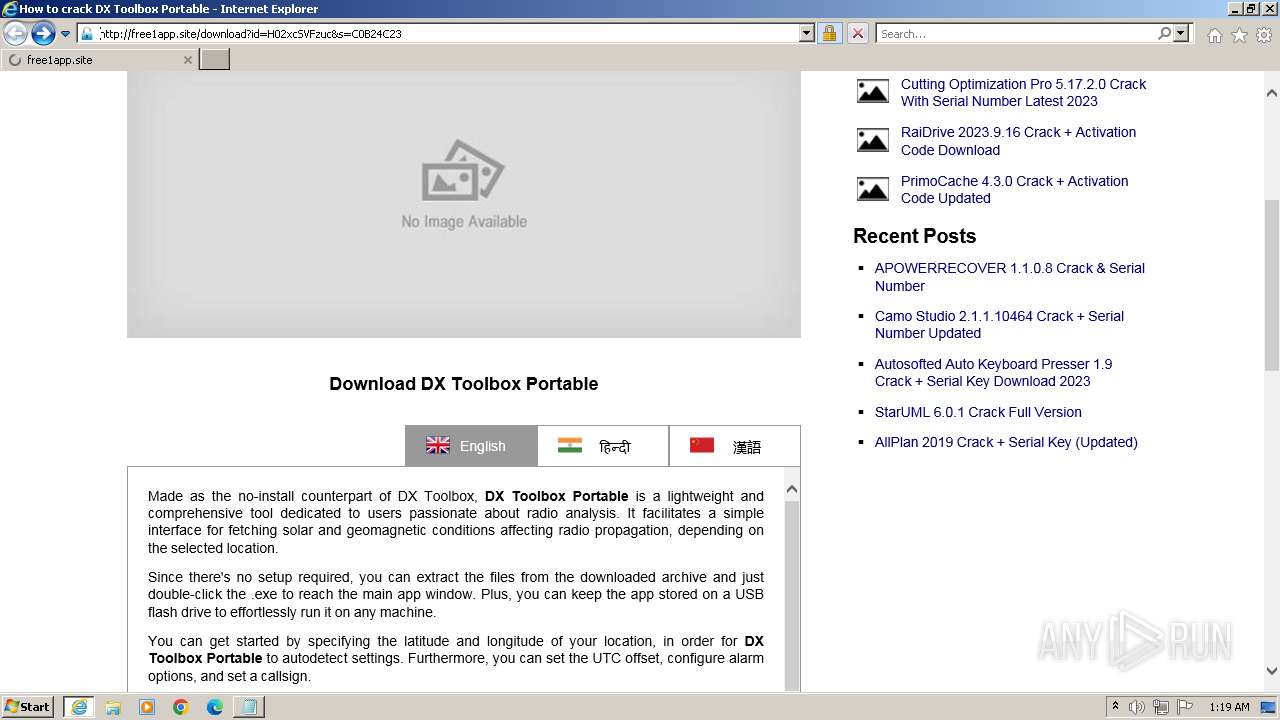Click the India flag icon

coord(570,445)
